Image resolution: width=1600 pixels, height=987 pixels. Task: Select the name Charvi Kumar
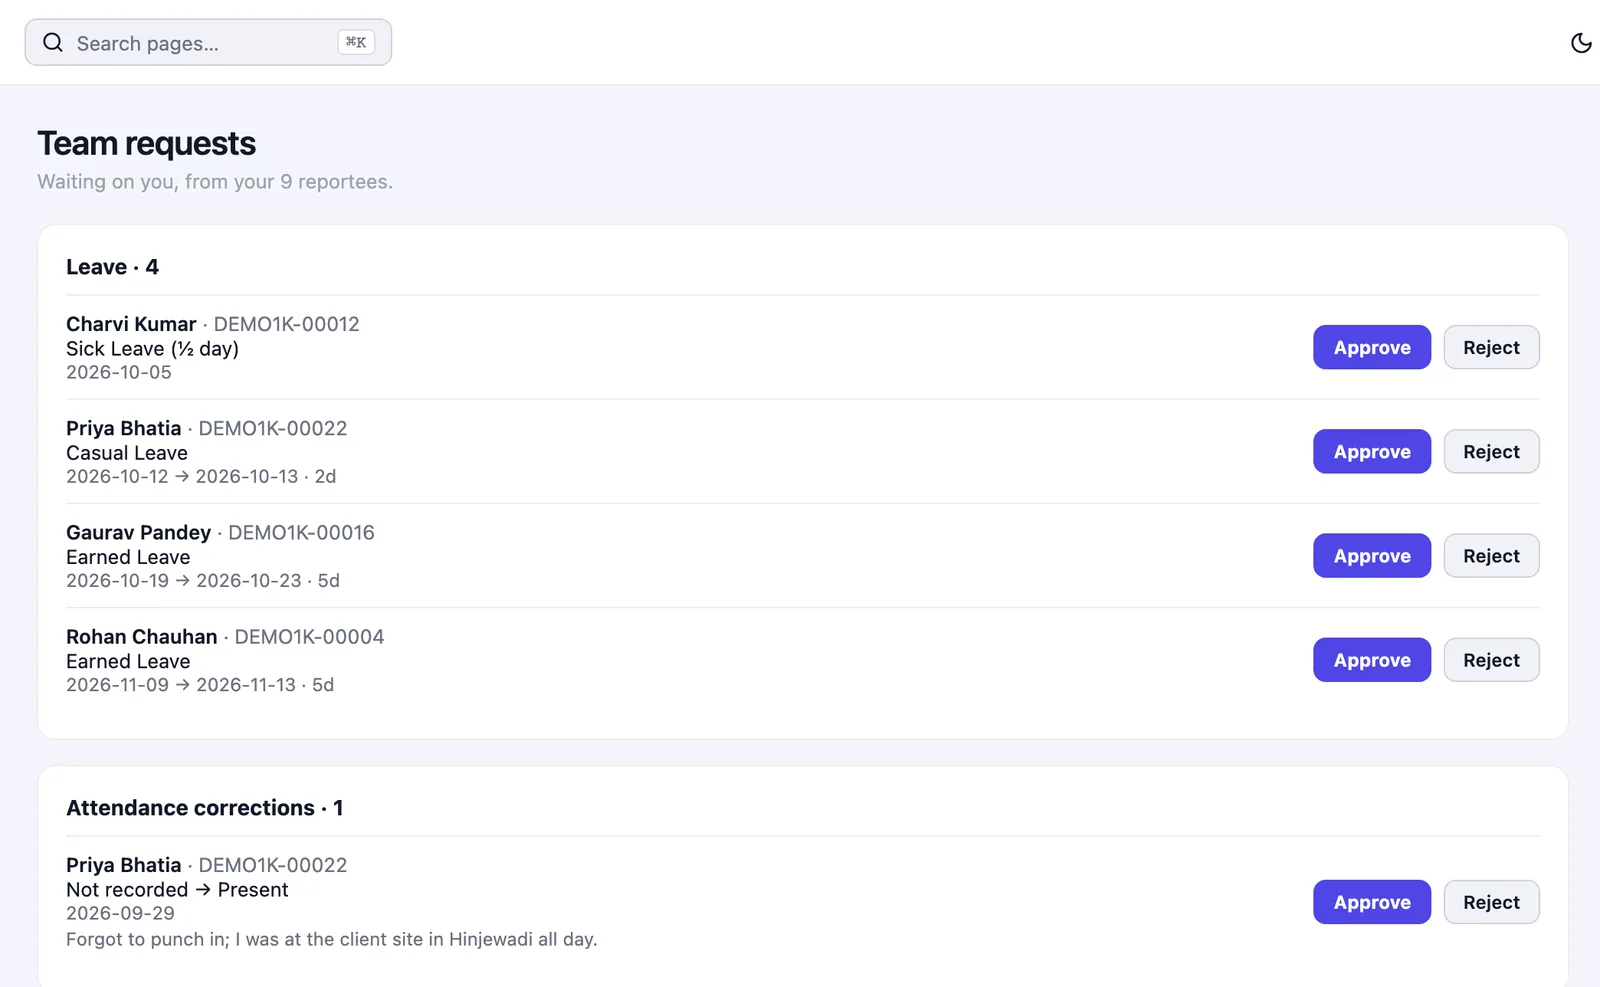pos(131,324)
